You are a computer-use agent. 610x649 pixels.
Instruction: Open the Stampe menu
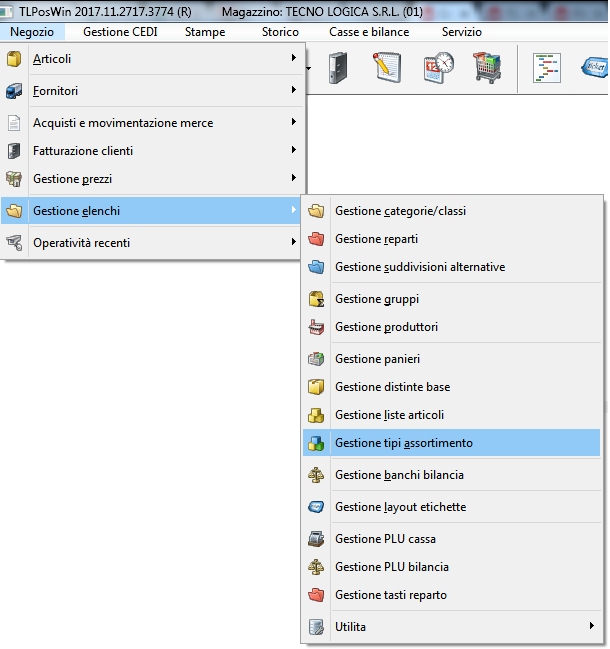[x=205, y=32]
